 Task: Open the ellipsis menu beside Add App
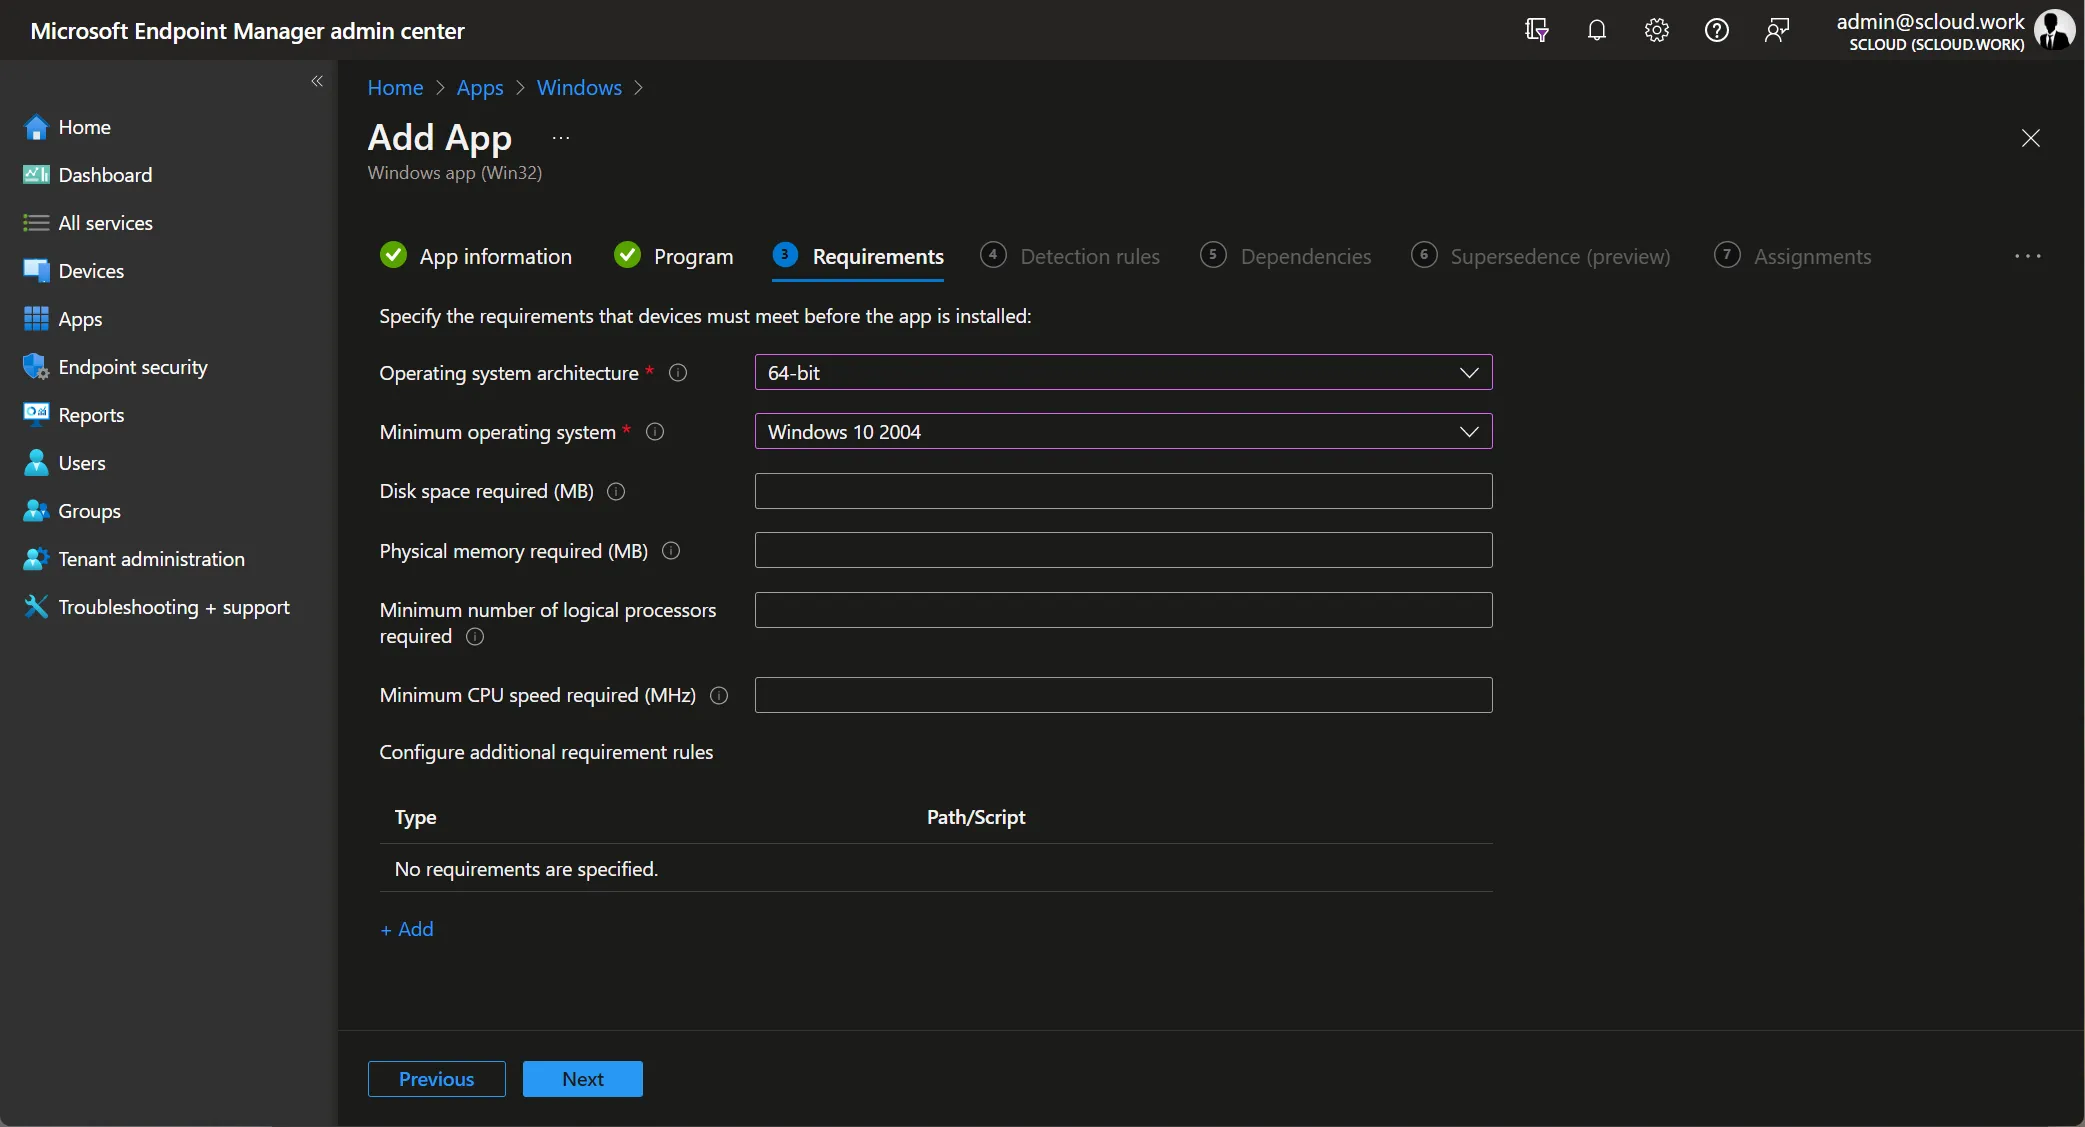561,138
